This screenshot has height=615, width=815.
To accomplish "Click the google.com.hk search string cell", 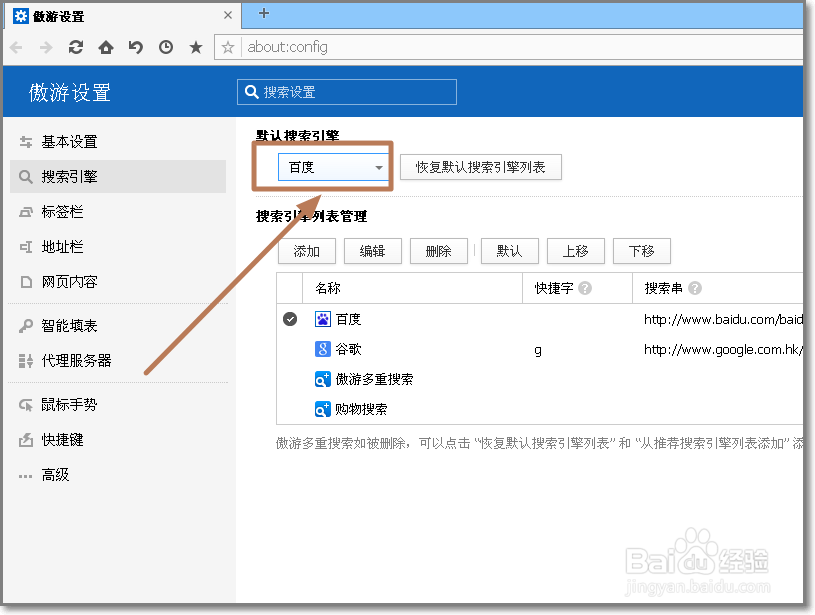I will pyautogui.click(x=723, y=349).
